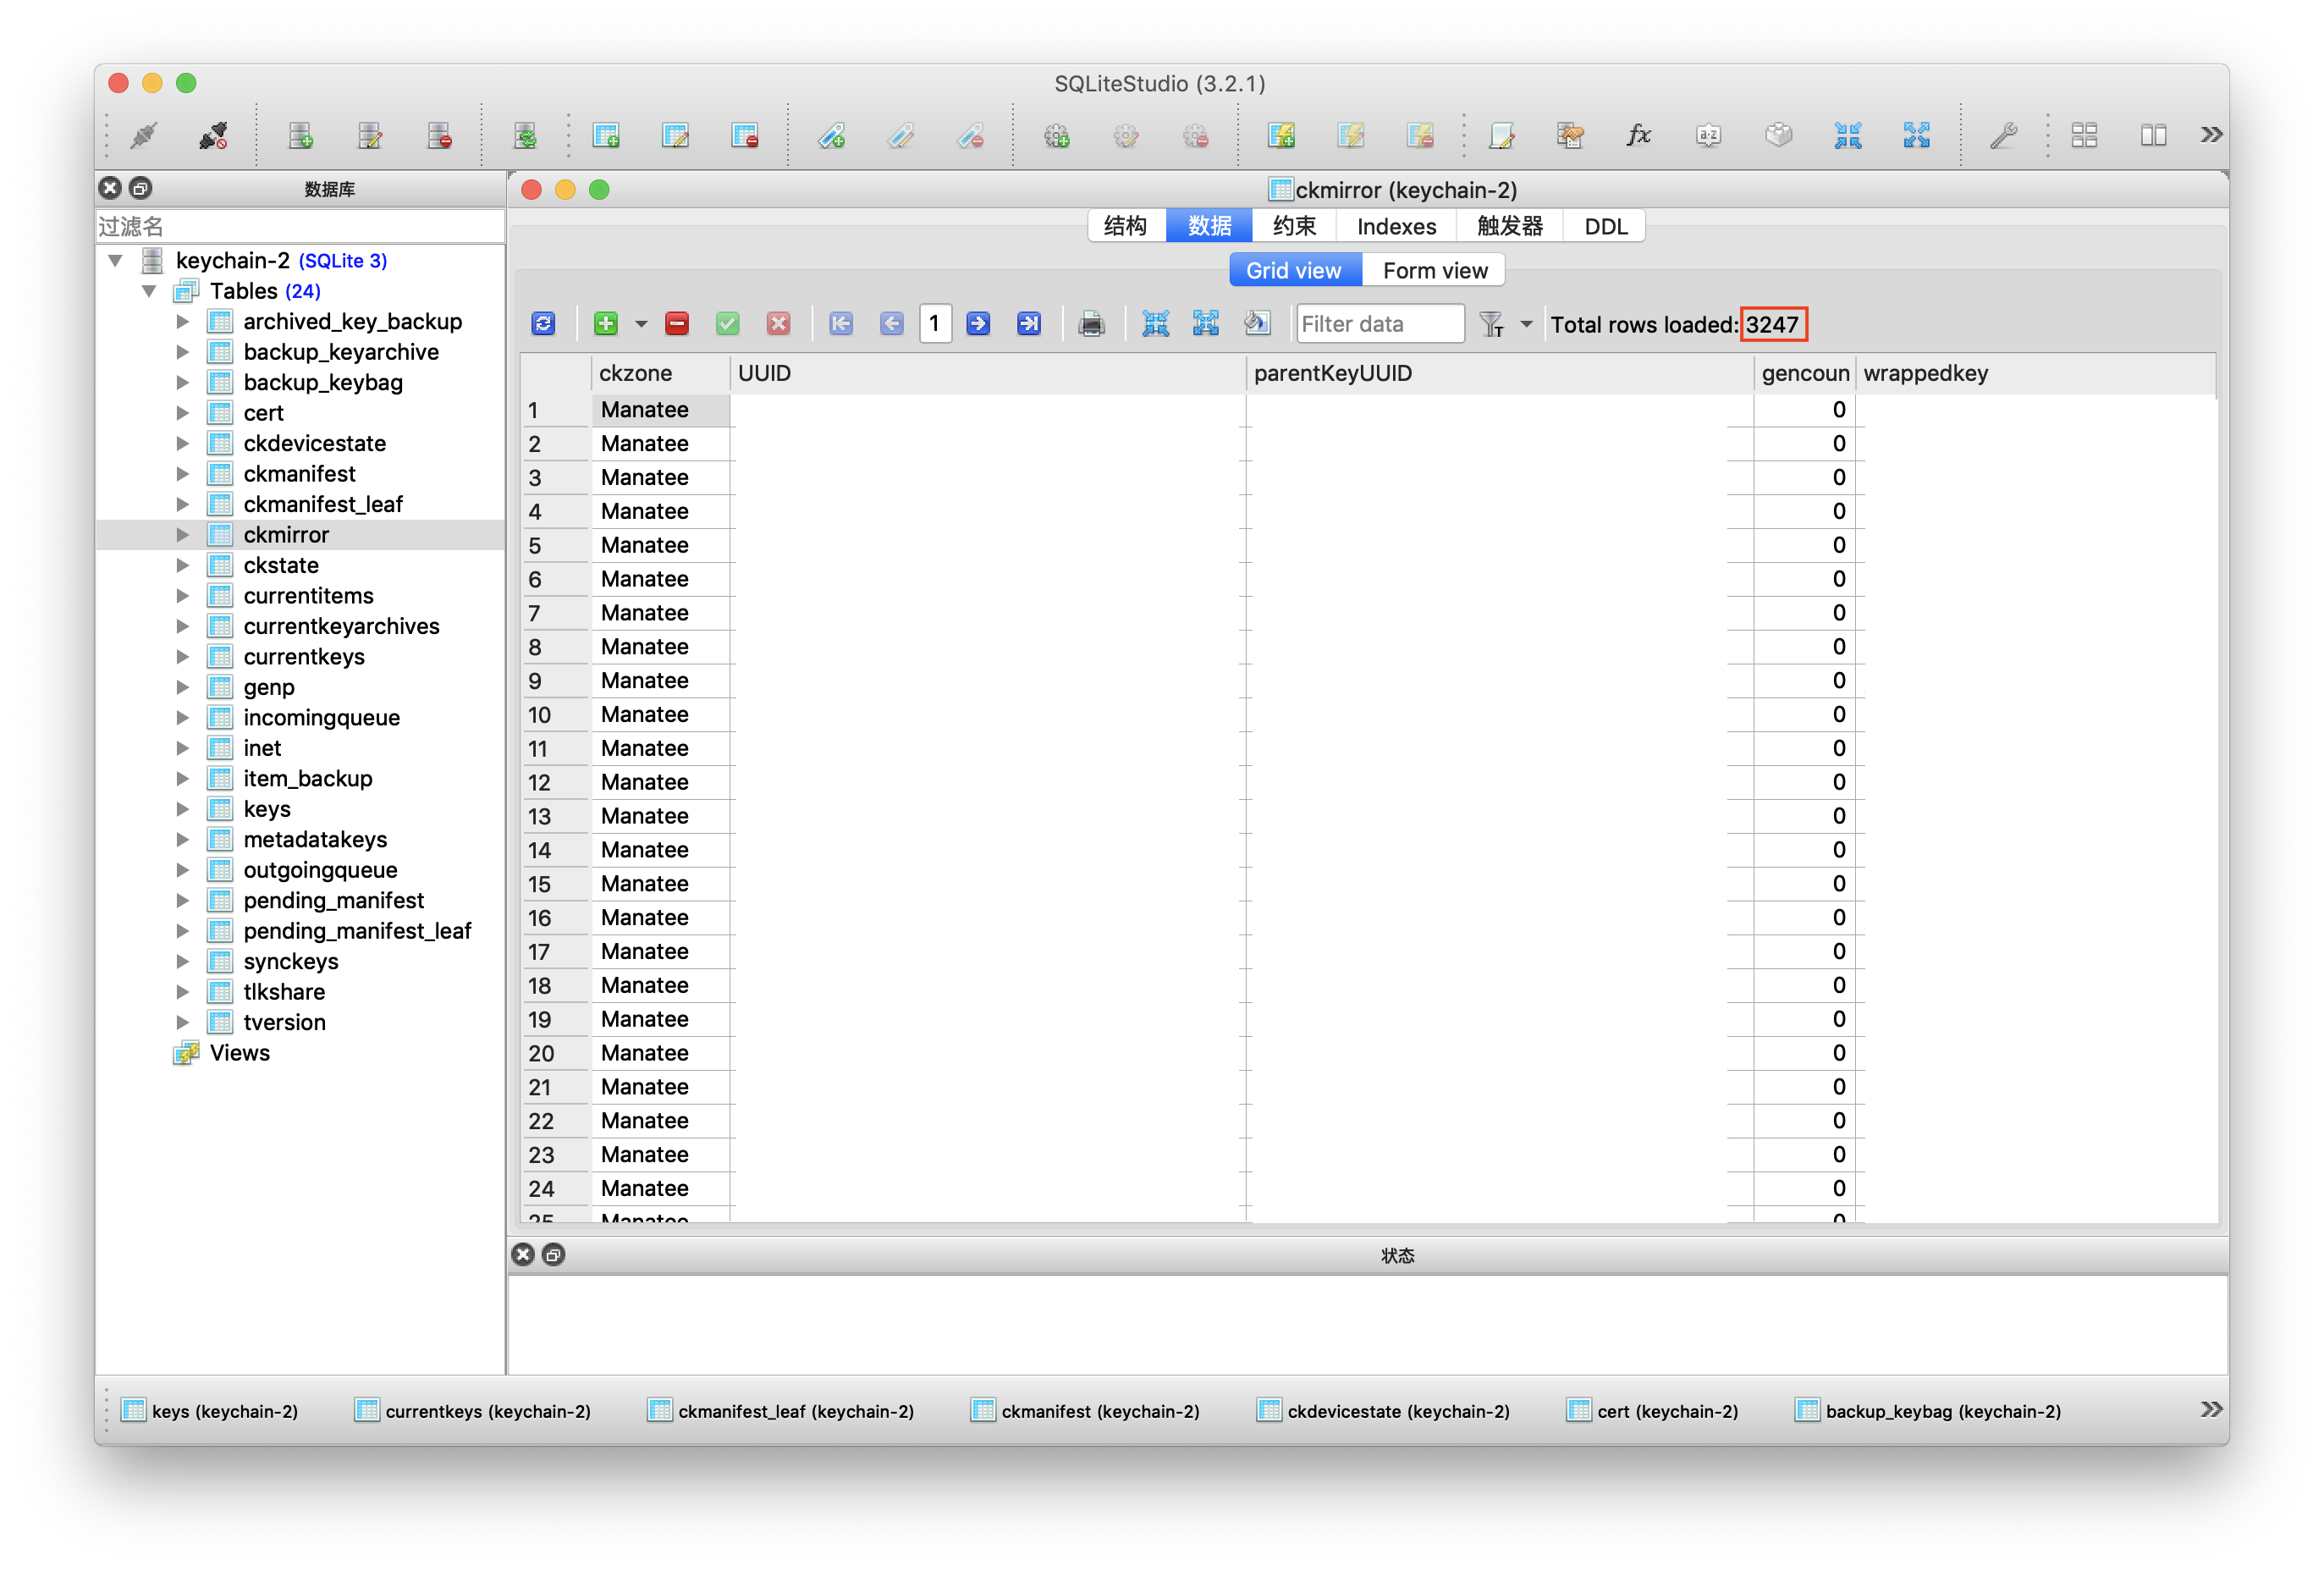
Task: Select the Grid view toggle
Action: click(1293, 271)
